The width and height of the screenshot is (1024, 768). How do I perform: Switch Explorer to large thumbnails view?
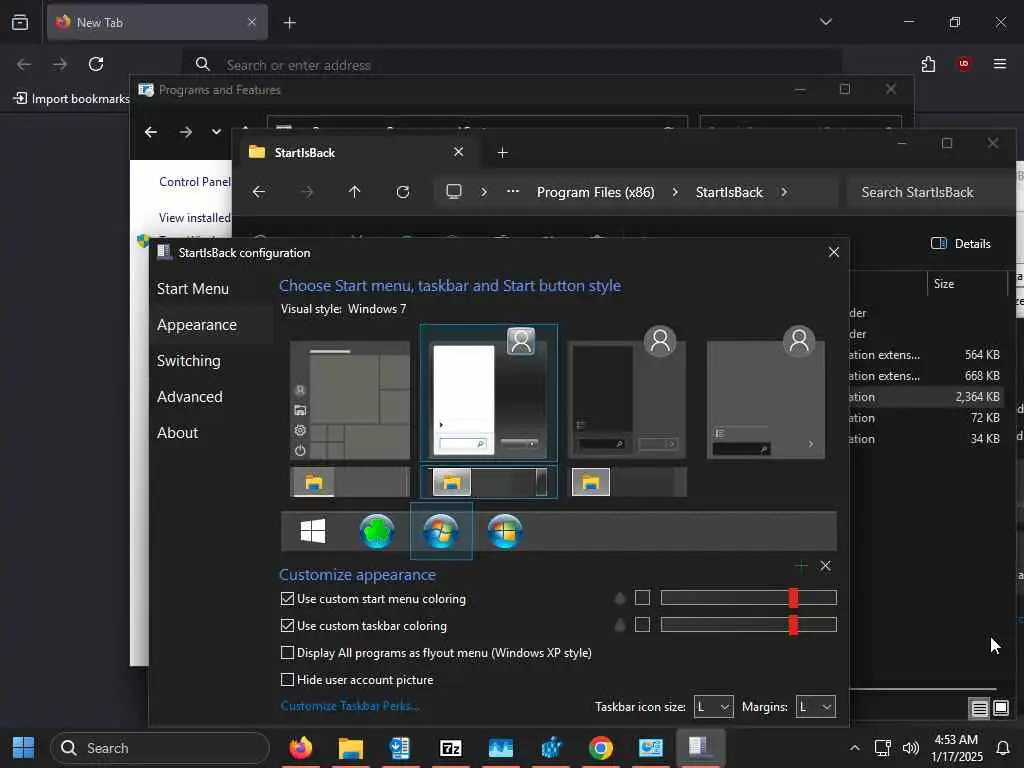click(1000, 708)
